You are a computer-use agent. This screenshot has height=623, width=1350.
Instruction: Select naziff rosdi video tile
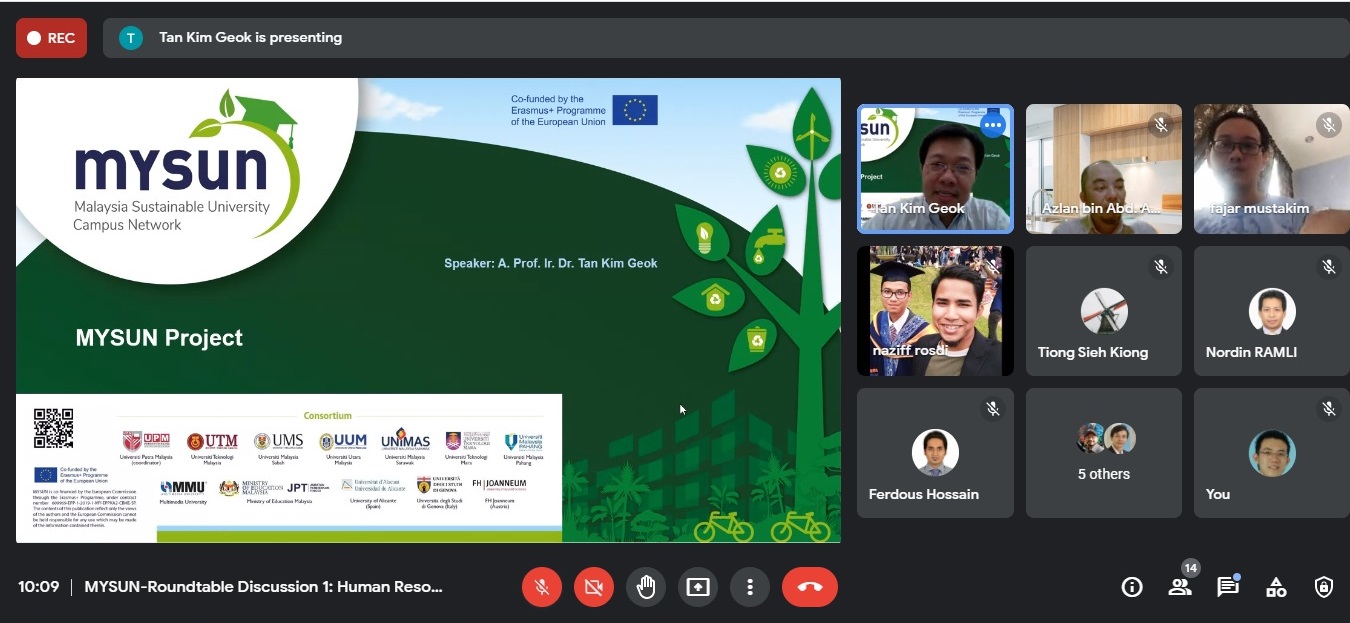click(935, 311)
